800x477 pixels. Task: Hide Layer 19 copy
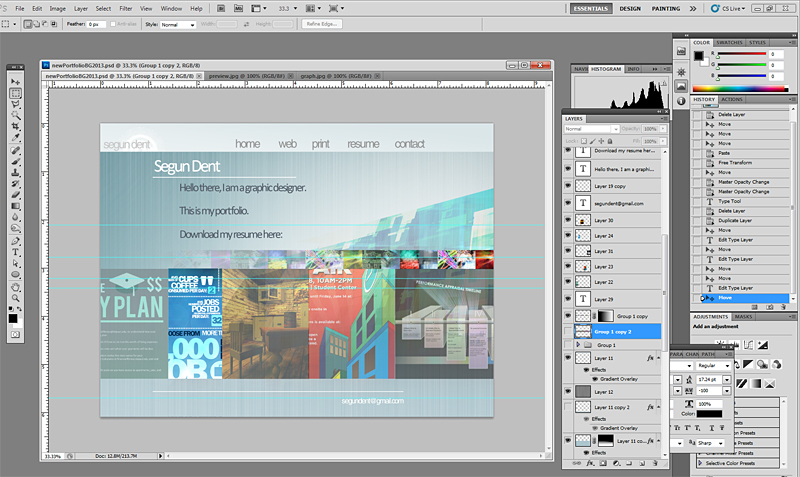[568, 186]
